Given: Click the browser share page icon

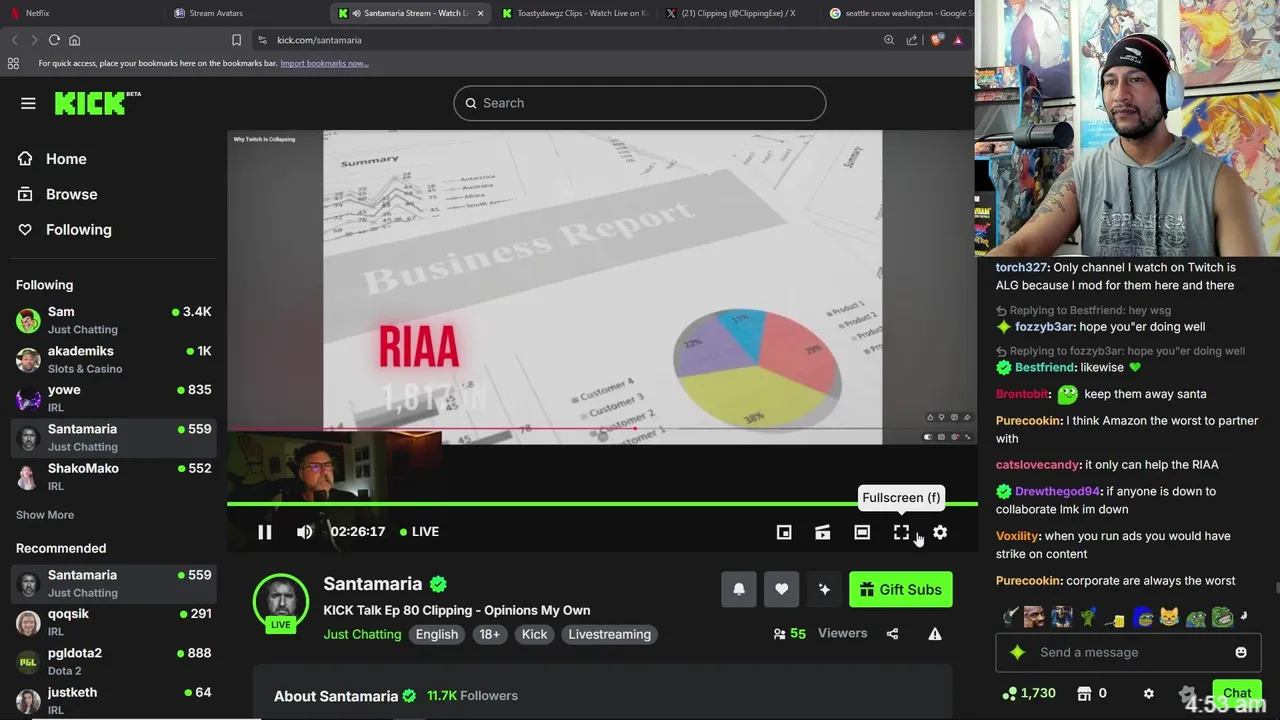Looking at the screenshot, I should point(911,40).
